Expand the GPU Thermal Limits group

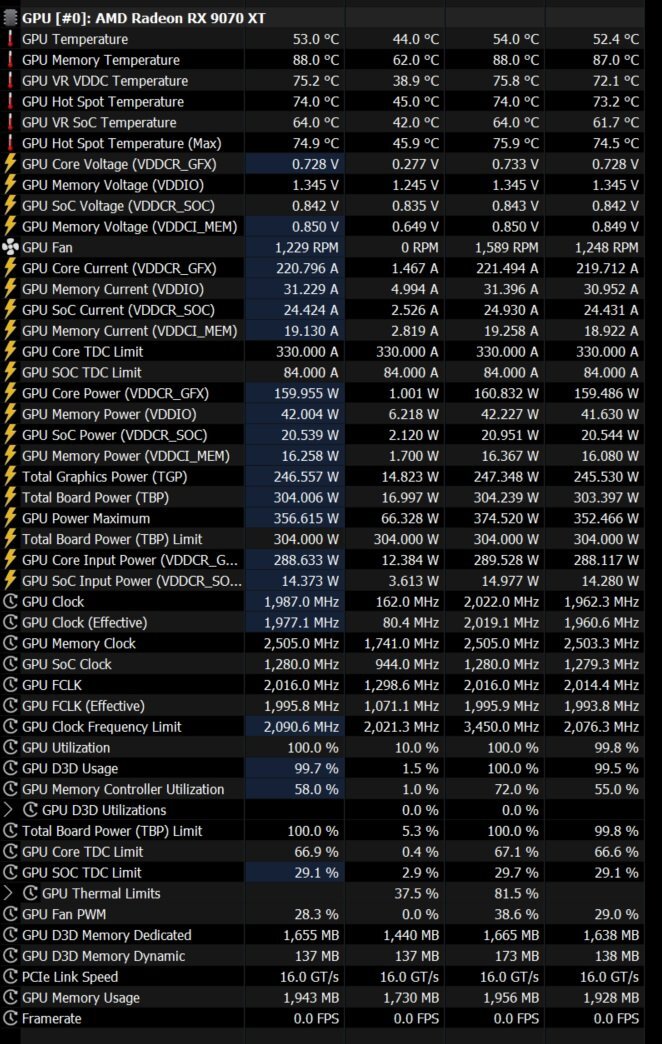pos(8,894)
